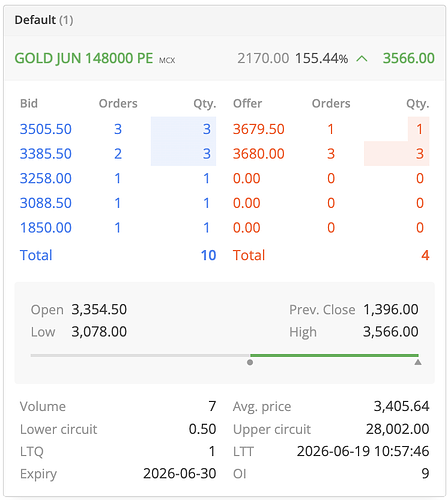Click the 155.44% change percentage
448x500 pixels.
(x=321, y=58)
